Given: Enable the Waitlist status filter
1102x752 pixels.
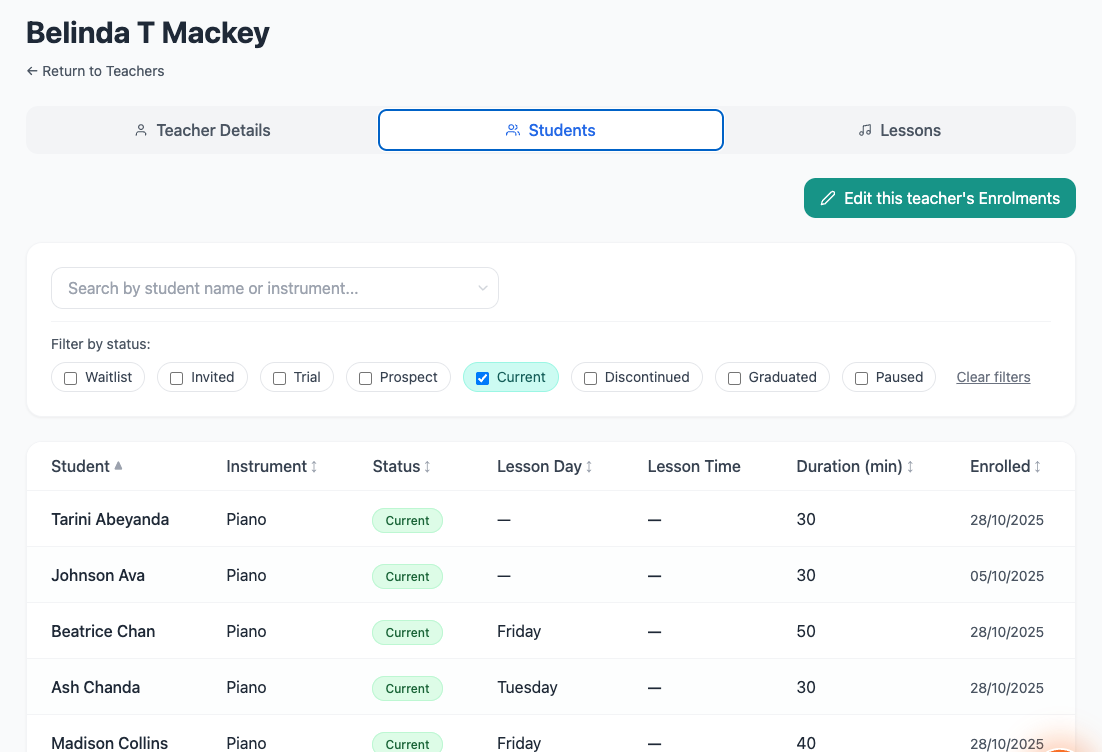Looking at the screenshot, I should [x=71, y=378].
